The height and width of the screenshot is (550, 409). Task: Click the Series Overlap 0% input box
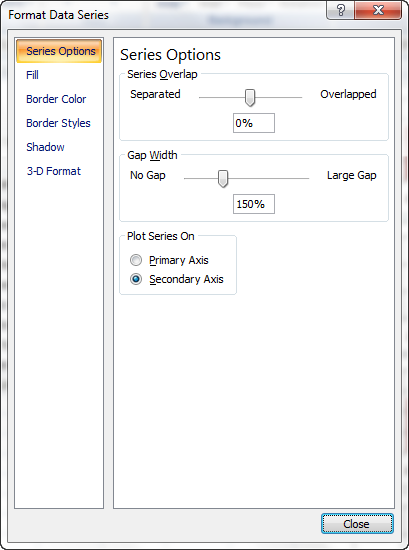(x=254, y=123)
